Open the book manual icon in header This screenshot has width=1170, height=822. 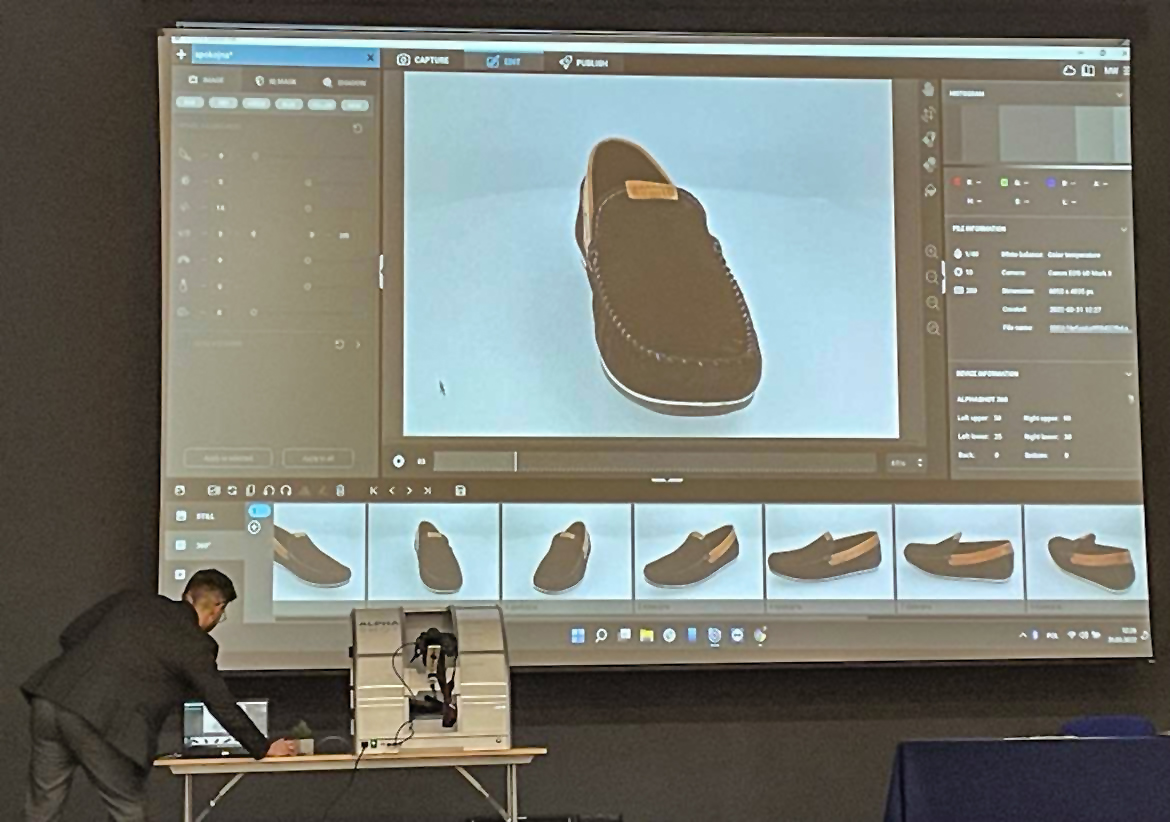point(1088,70)
